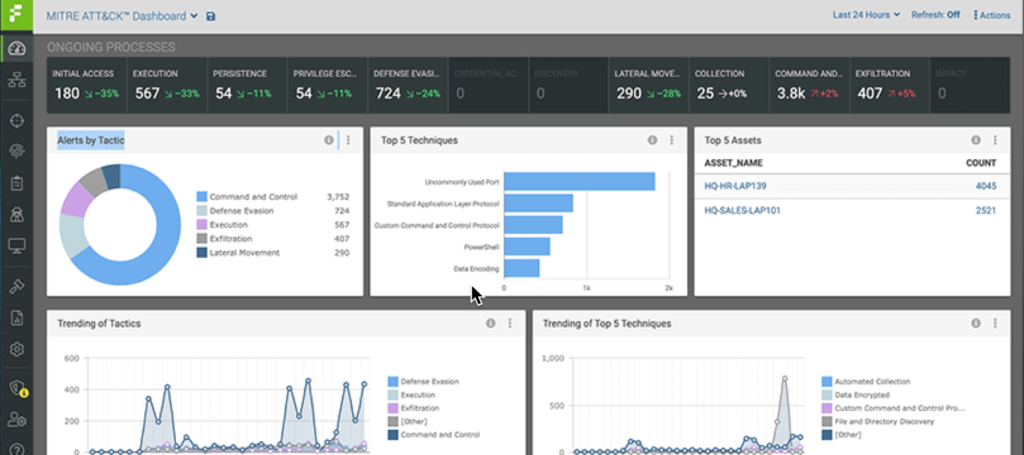The height and width of the screenshot is (455, 1024).
Task: Click the Uncommonly Used Port bar
Action: point(579,181)
